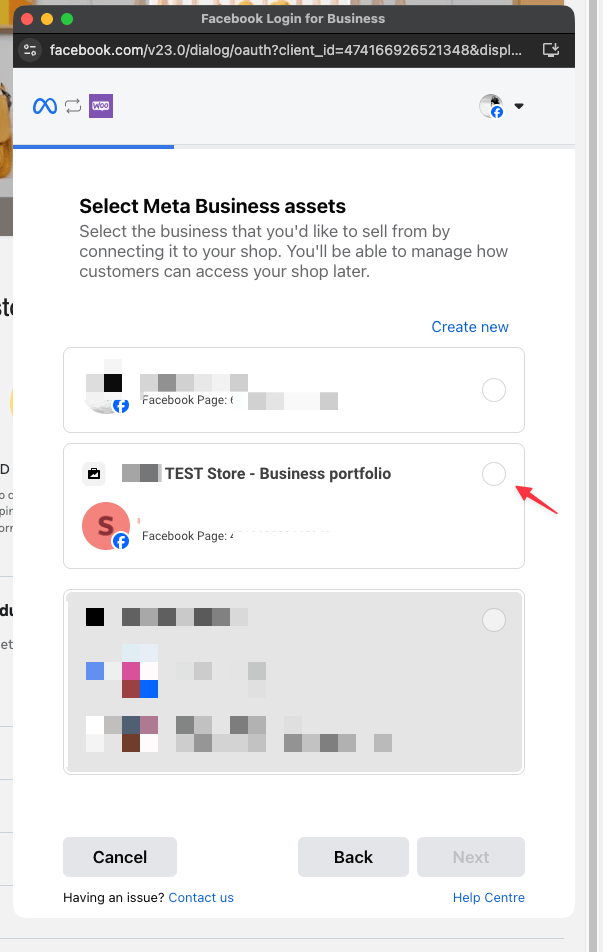Click the Next button

(471, 857)
